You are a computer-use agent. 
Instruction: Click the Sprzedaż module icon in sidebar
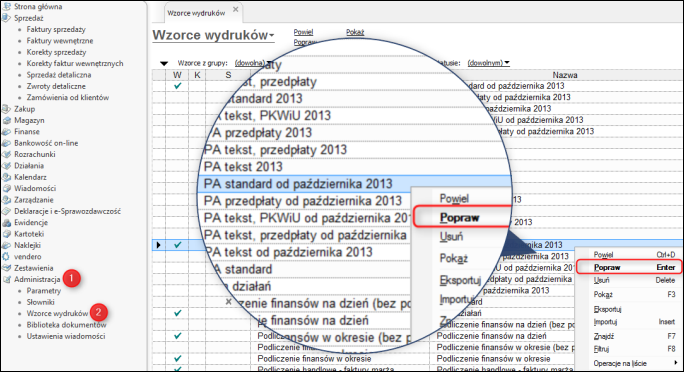6,18
